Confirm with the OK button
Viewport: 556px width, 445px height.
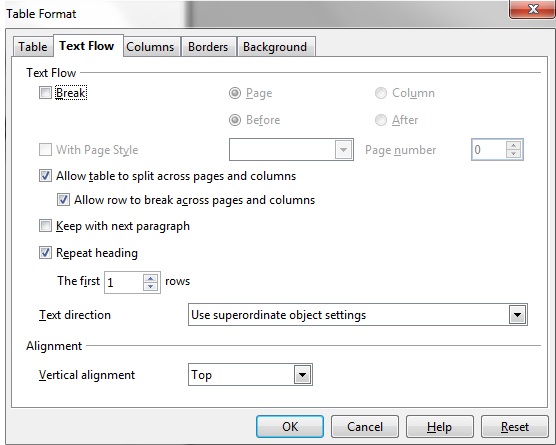tap(290, 427)
